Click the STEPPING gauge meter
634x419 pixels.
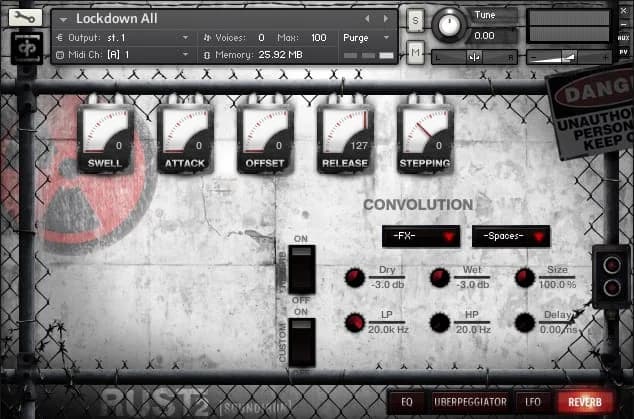[x=424, y=137]
